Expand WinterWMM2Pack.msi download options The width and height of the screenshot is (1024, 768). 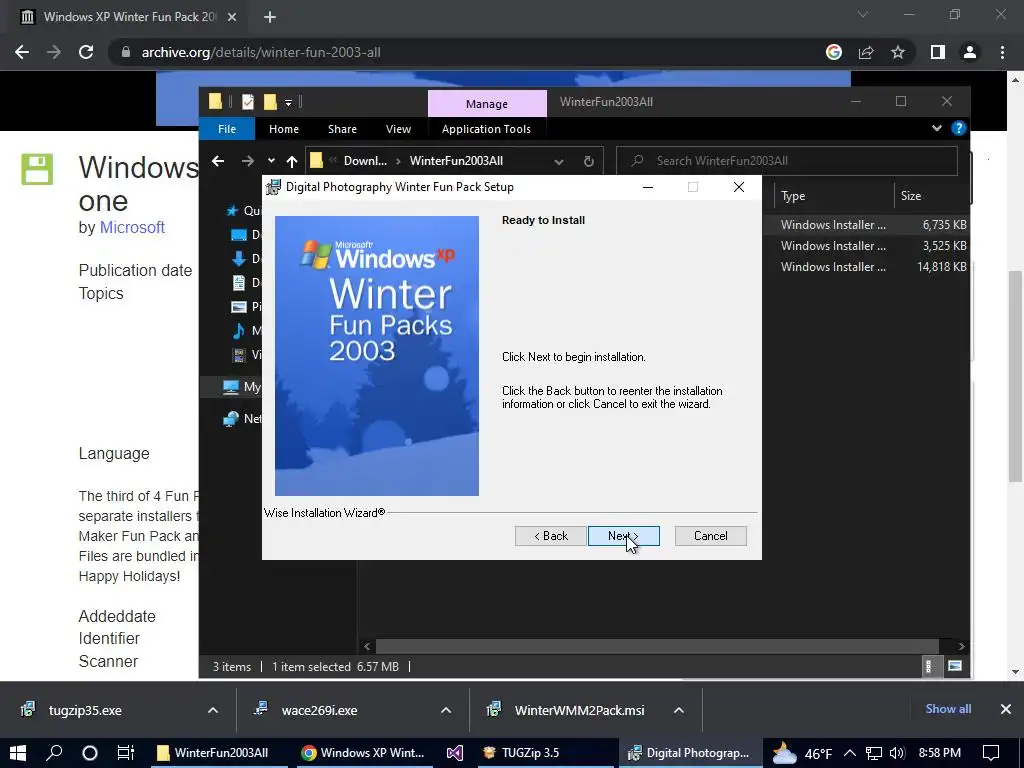tap(679, 710)
